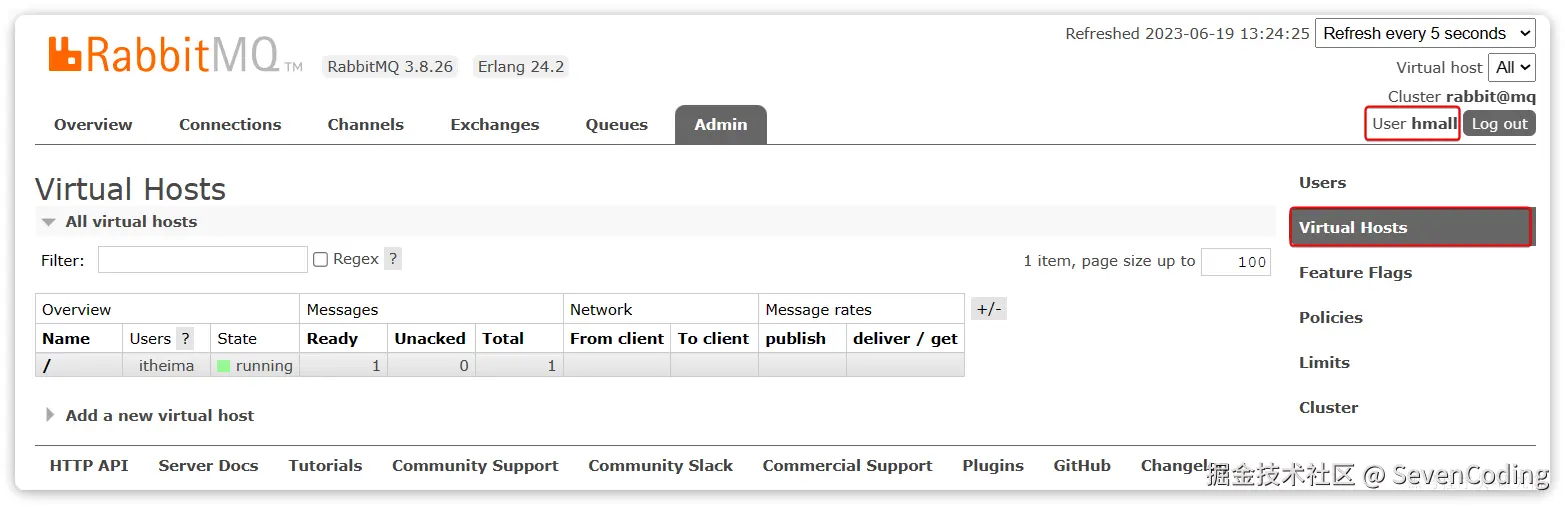
Task: Click the RabbitMQ logo icon
Action: (65, 54)
